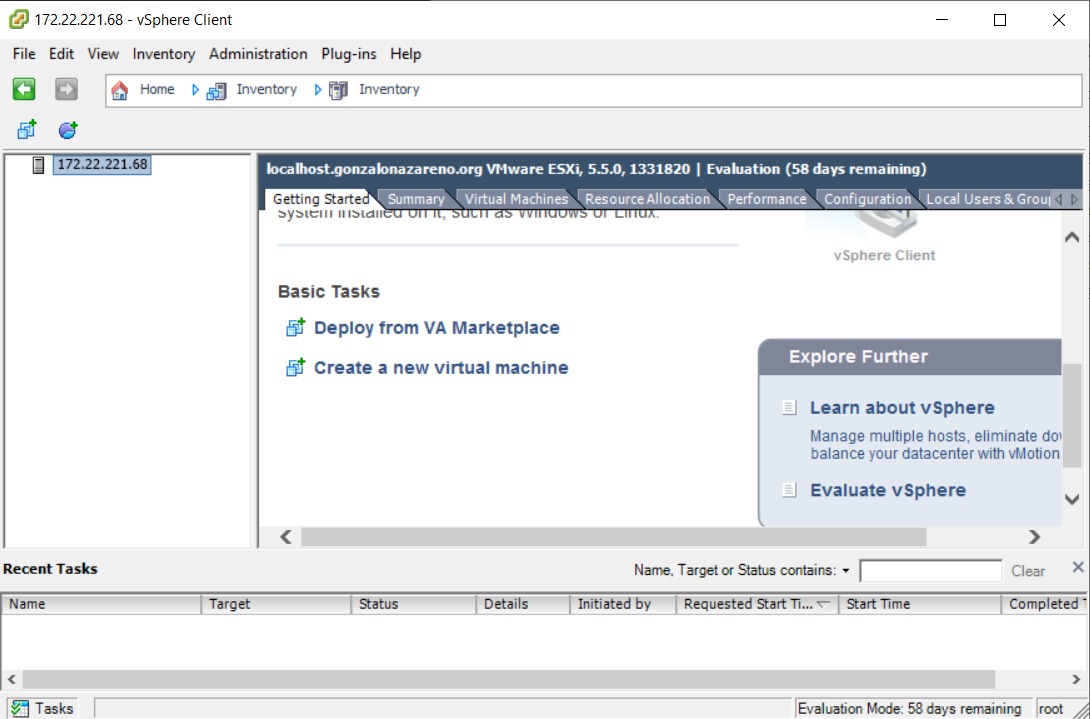Open the Administration menu

[x=258, y=54]
